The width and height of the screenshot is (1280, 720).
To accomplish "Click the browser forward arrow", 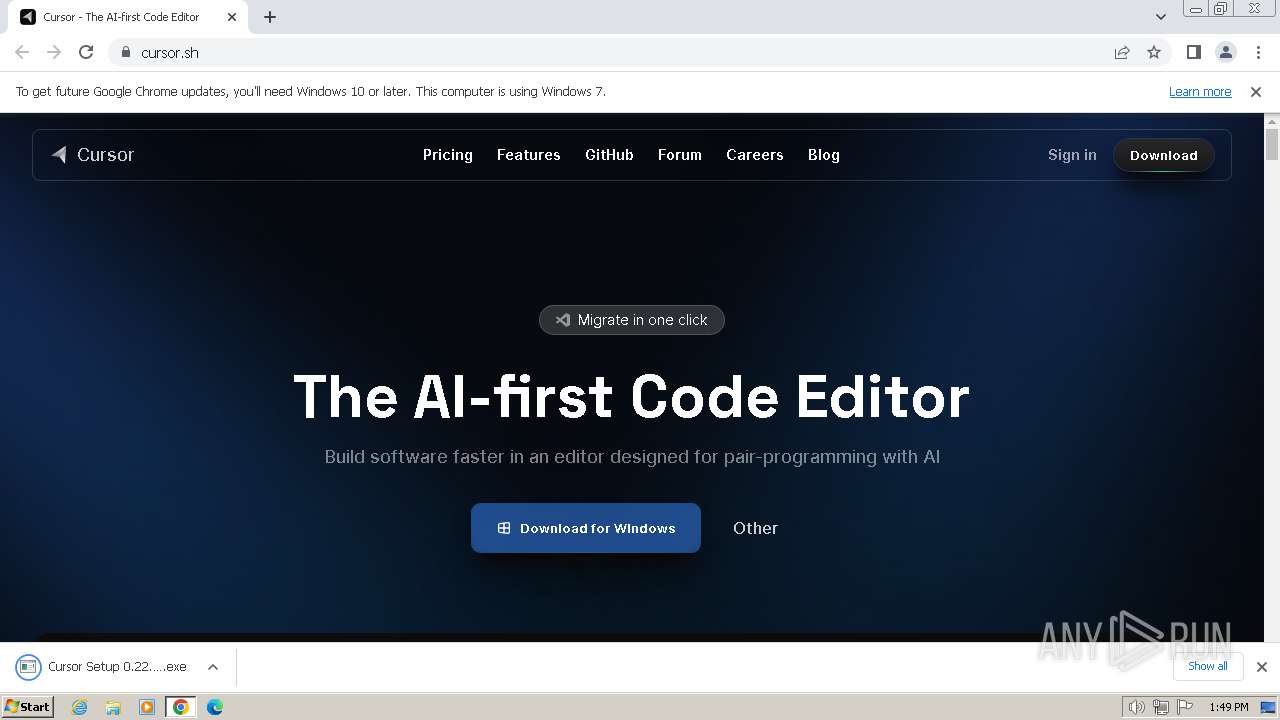I will pyautogui.click(x=54, y=52).
